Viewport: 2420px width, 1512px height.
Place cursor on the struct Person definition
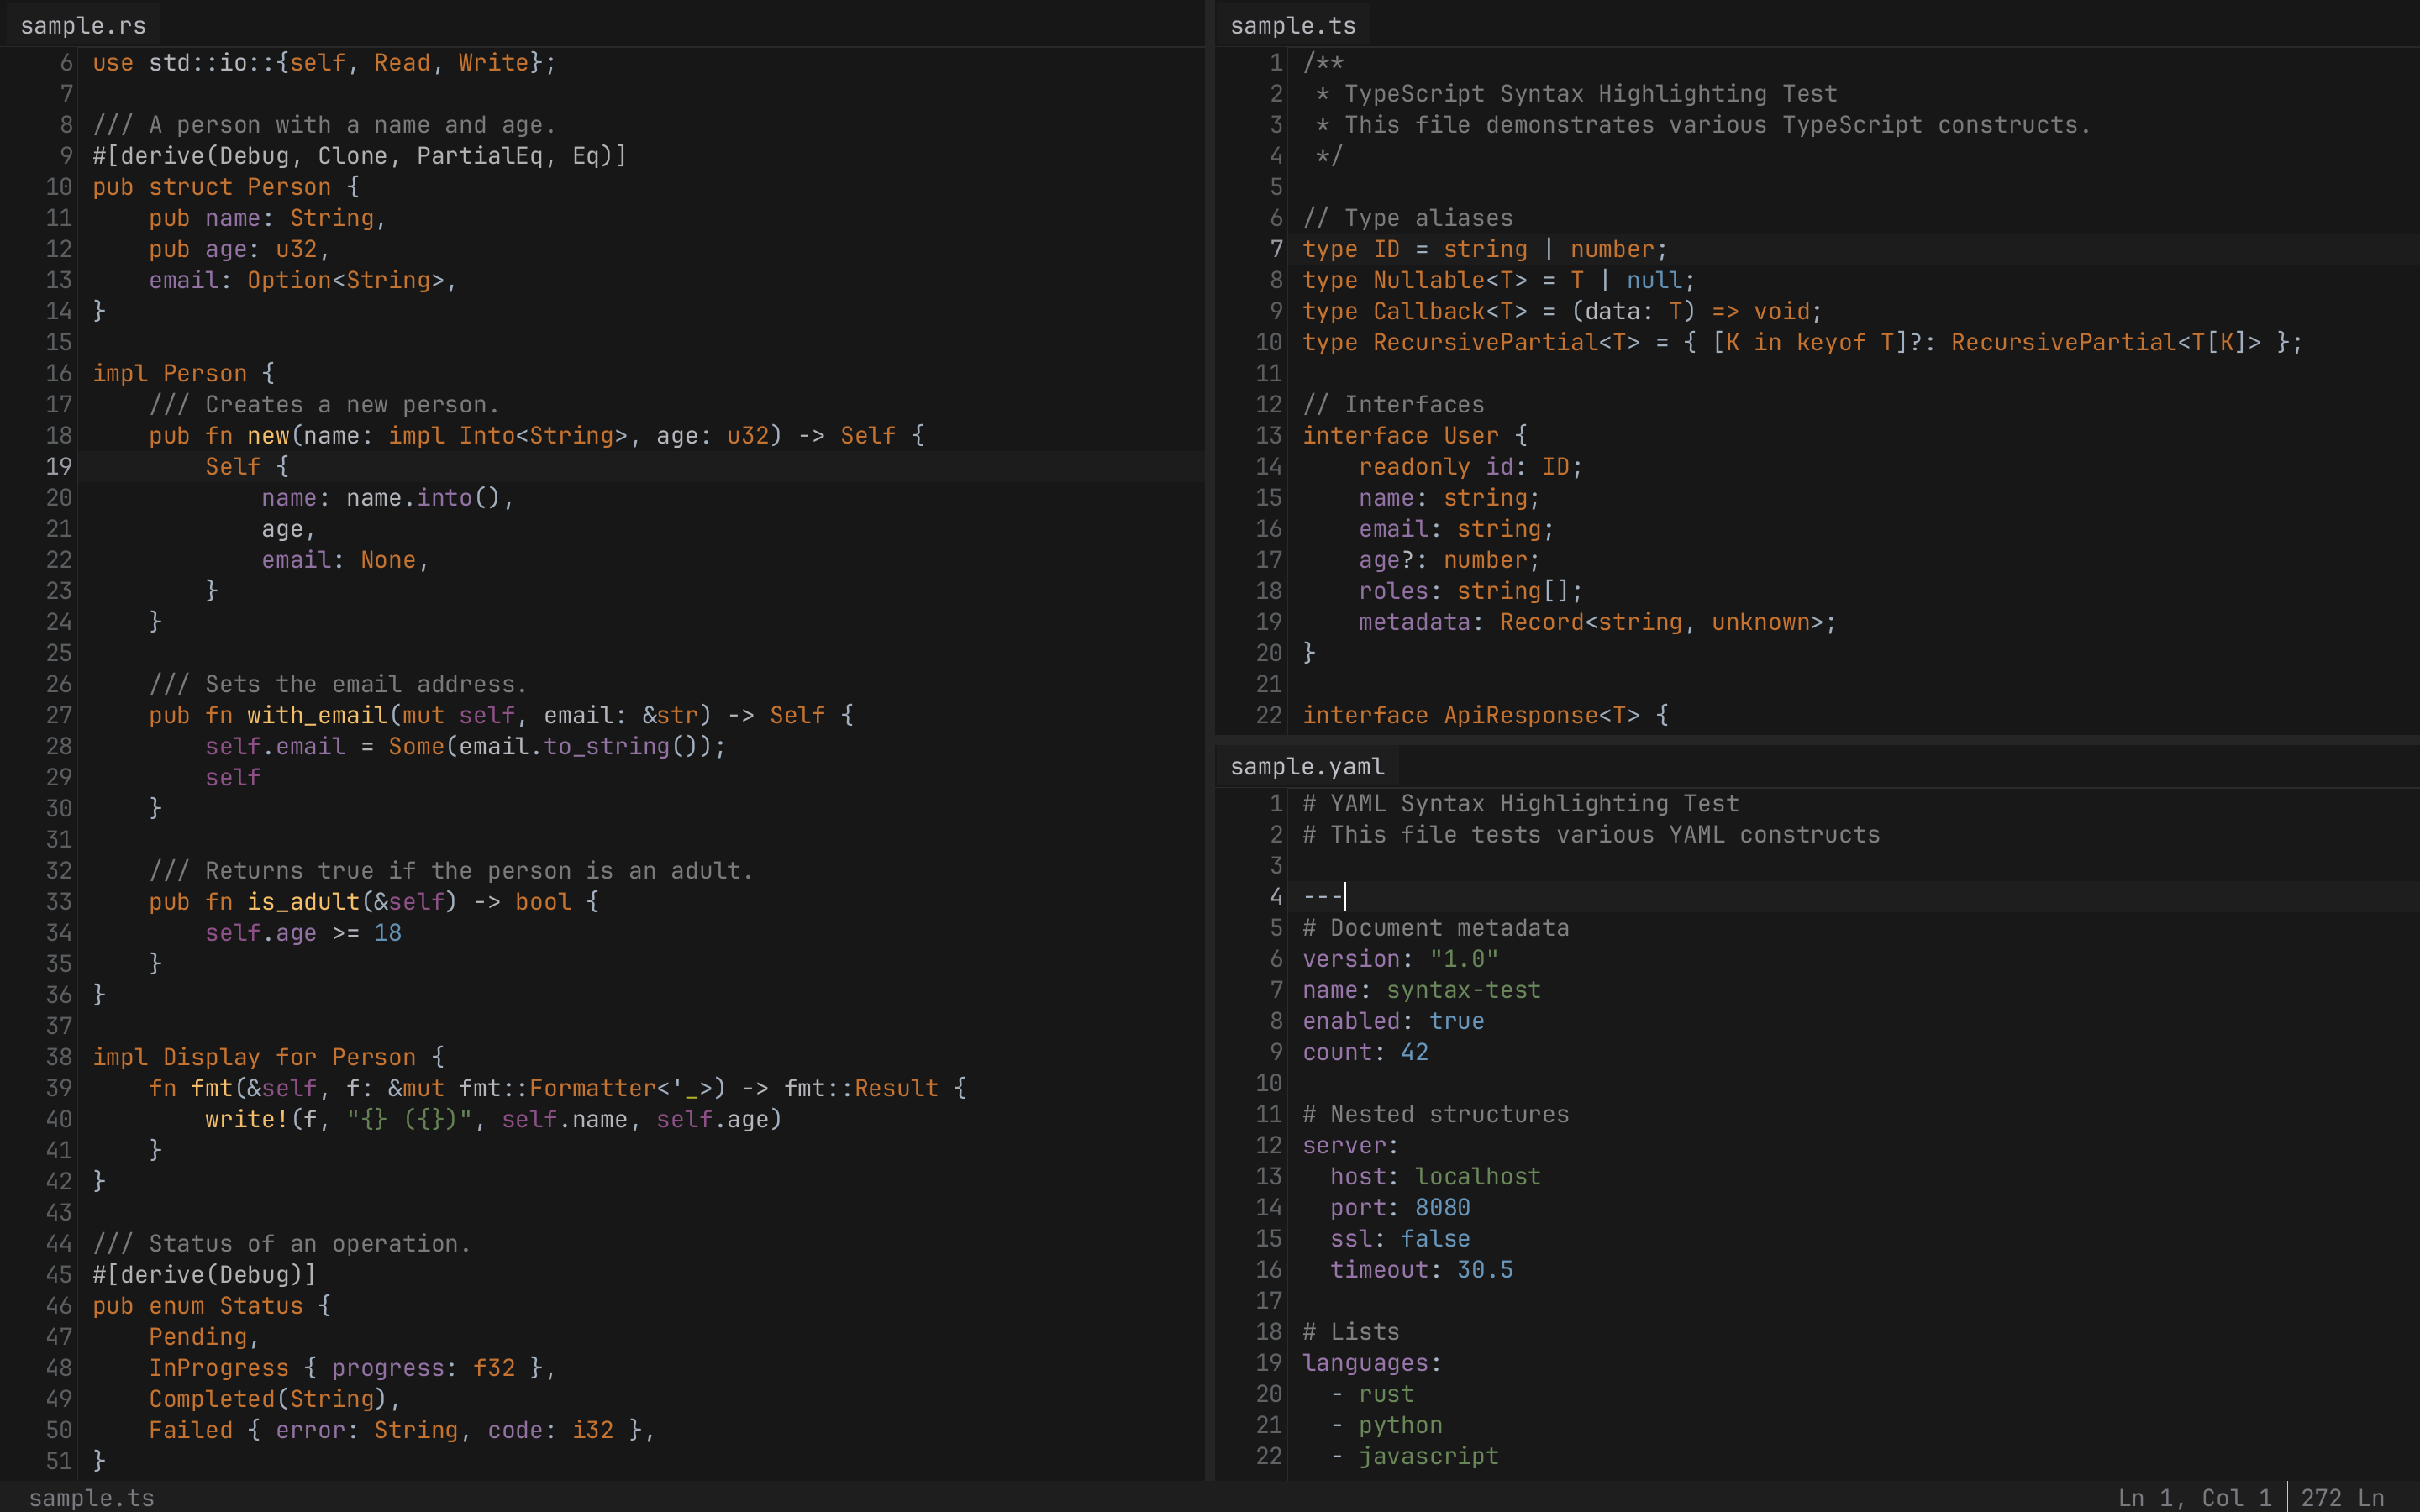pos(289,186)
